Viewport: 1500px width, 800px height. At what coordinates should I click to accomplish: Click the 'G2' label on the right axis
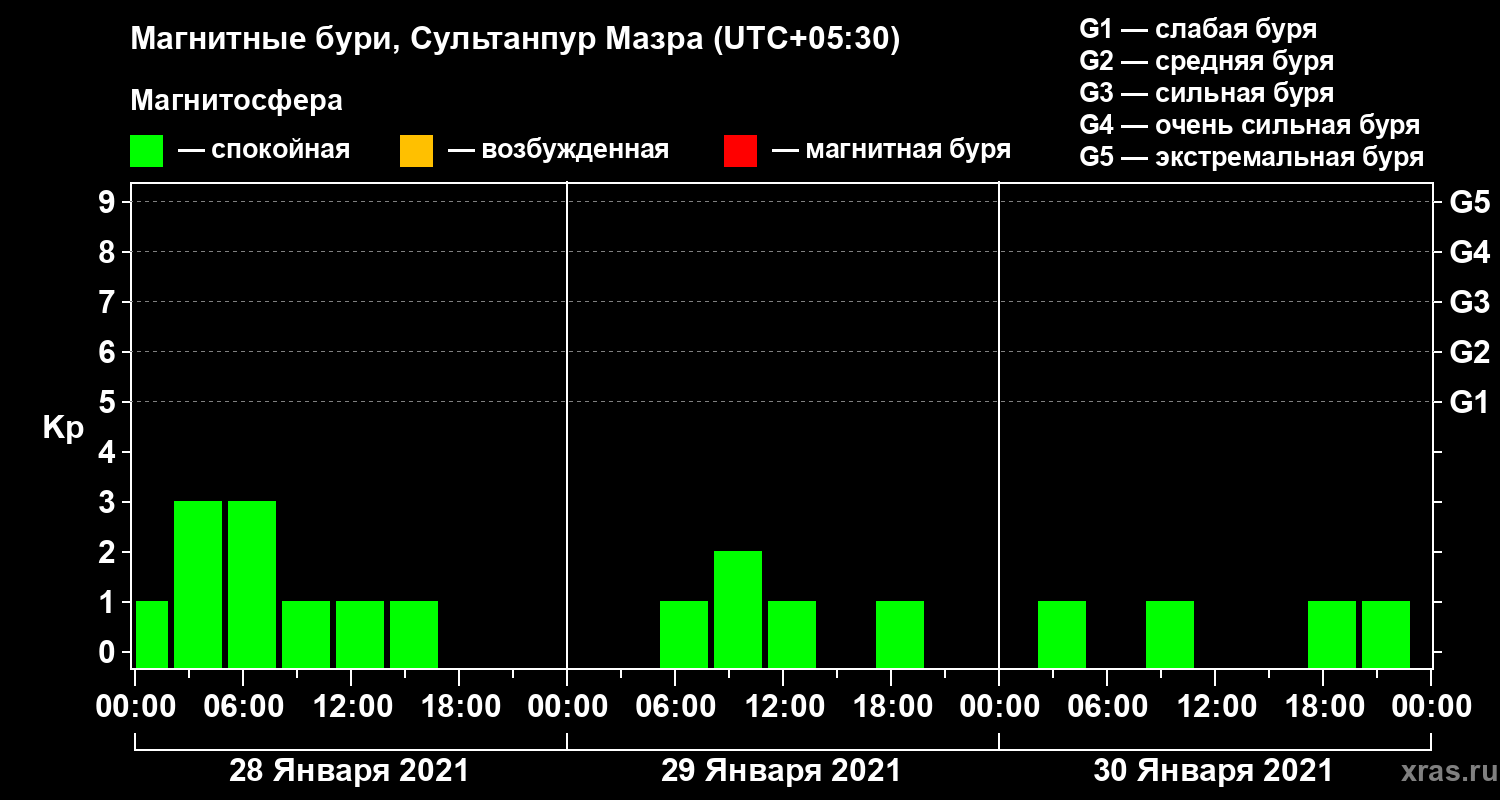coord(1470,352)
